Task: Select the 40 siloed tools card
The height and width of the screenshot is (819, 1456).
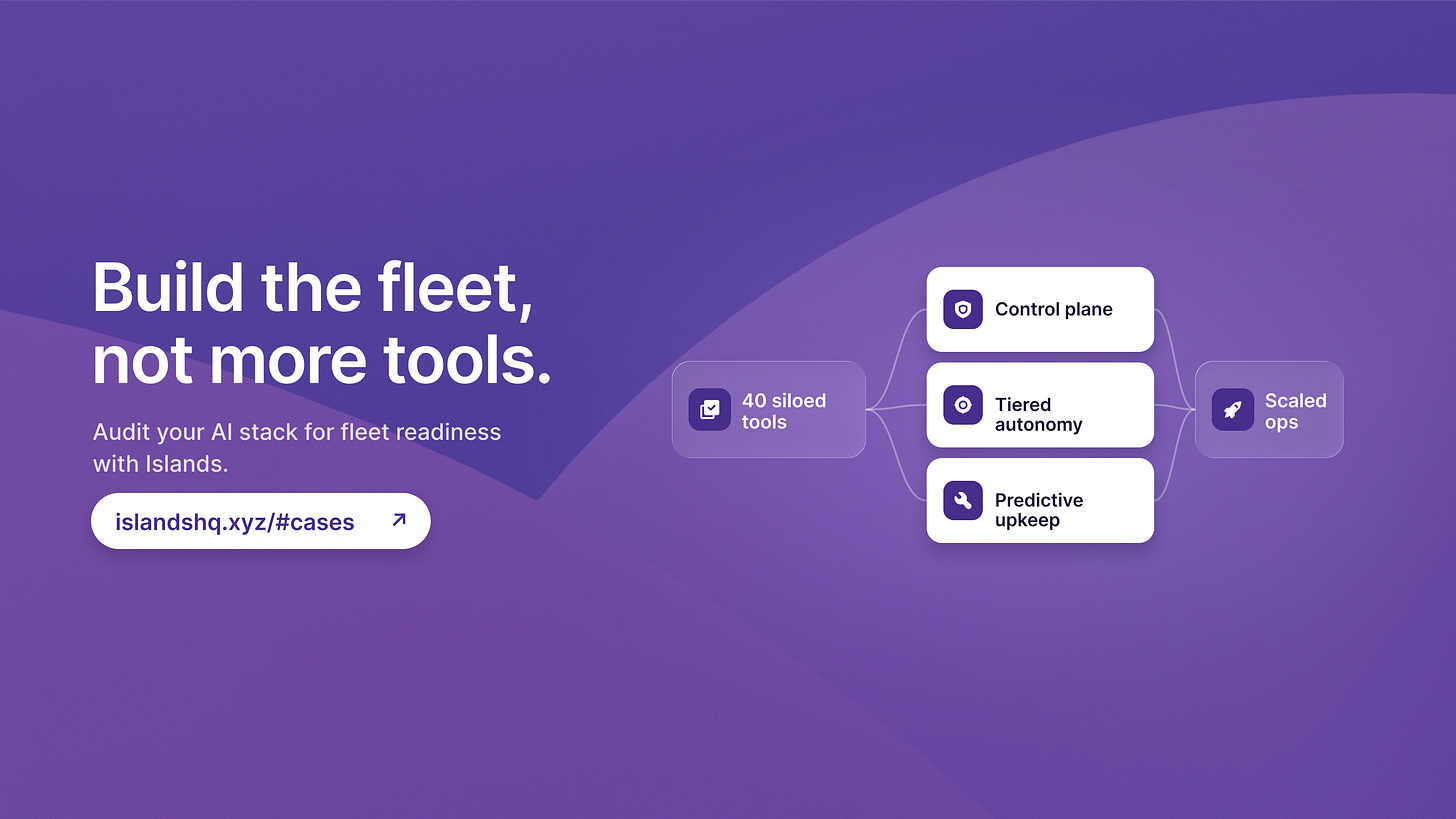Action: pyautogui.click(x=769, y=410)
